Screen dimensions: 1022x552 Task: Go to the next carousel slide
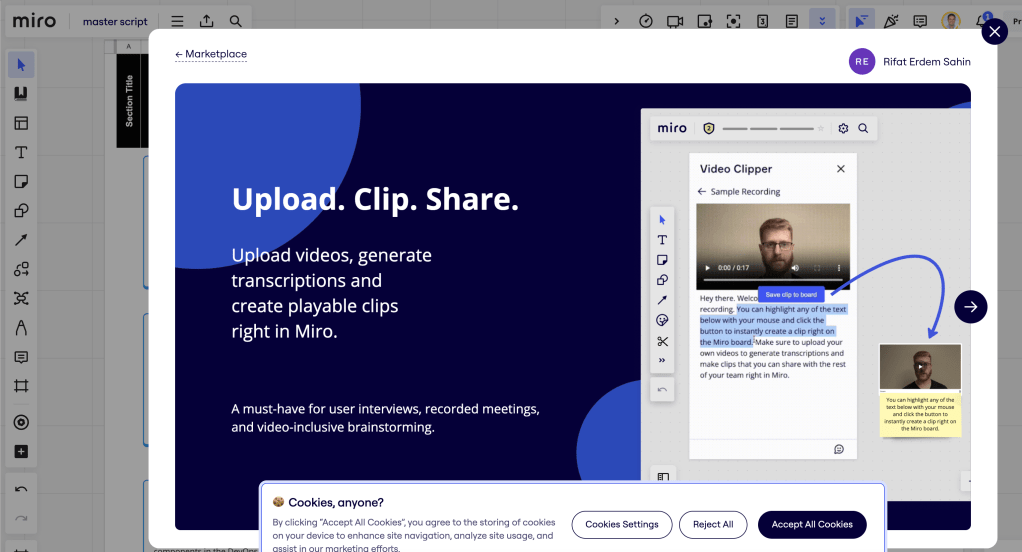[971, 307]
